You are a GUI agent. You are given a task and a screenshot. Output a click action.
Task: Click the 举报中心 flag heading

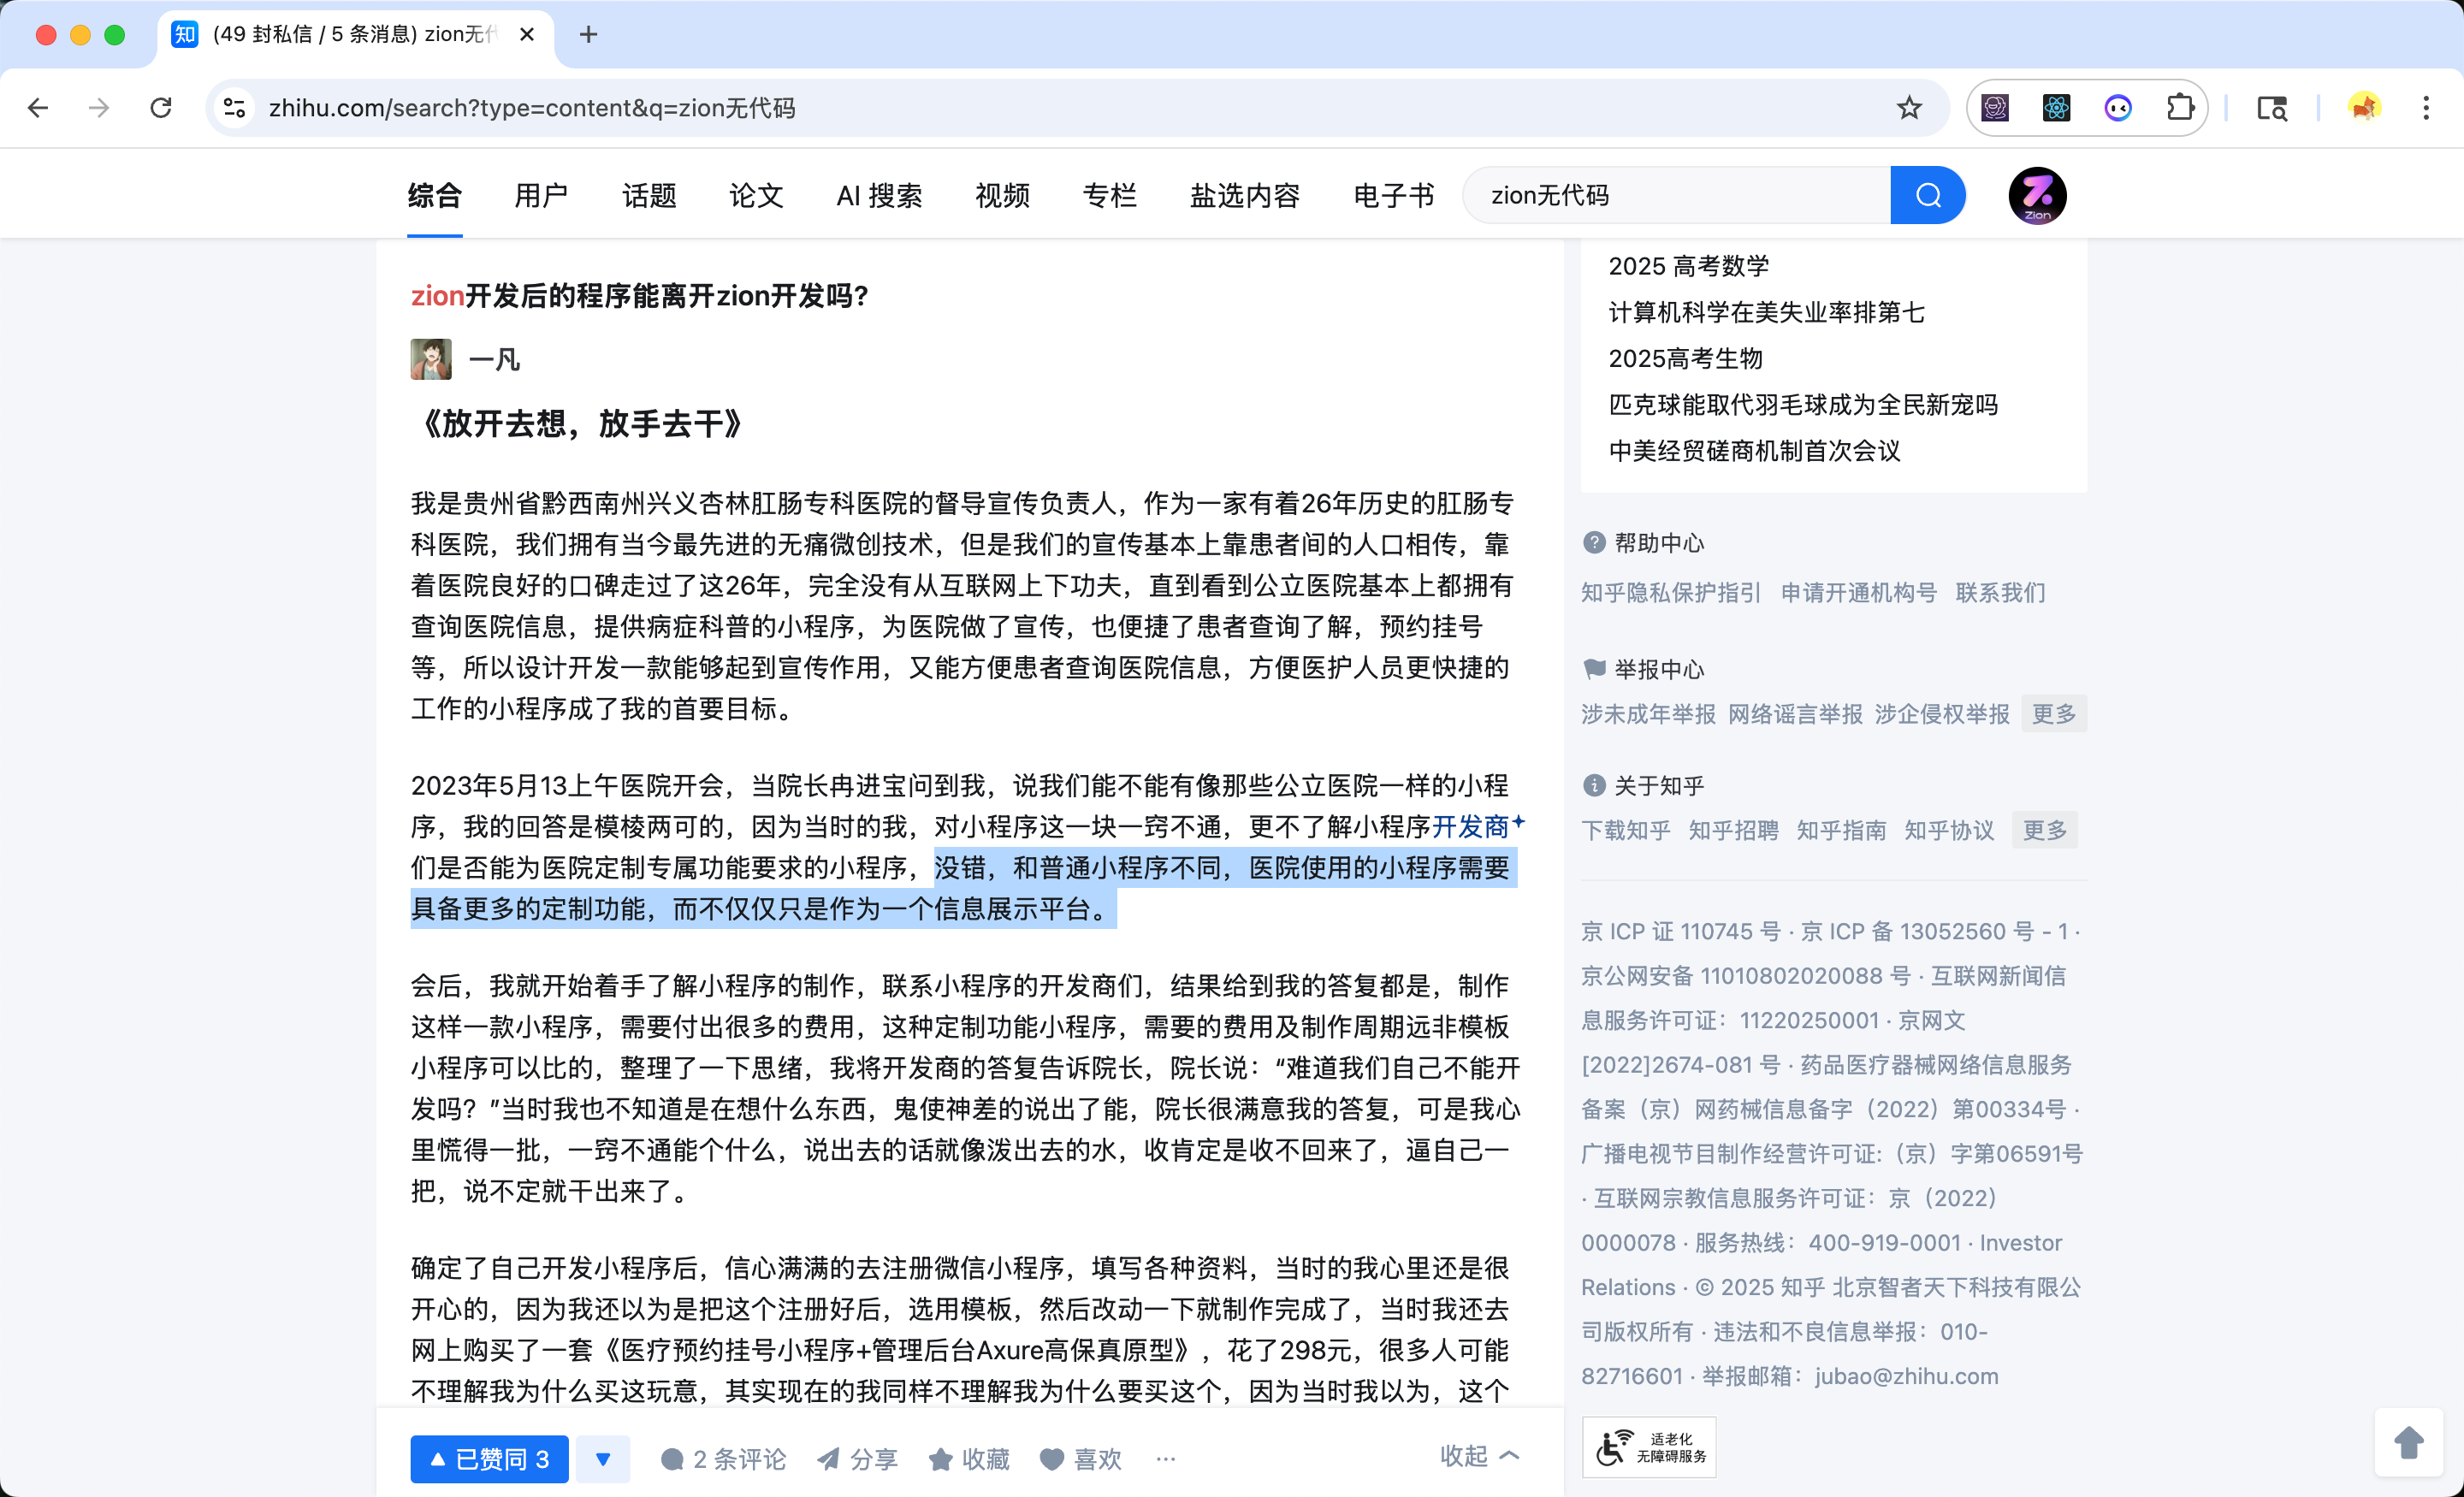[x=1644, y=669]
